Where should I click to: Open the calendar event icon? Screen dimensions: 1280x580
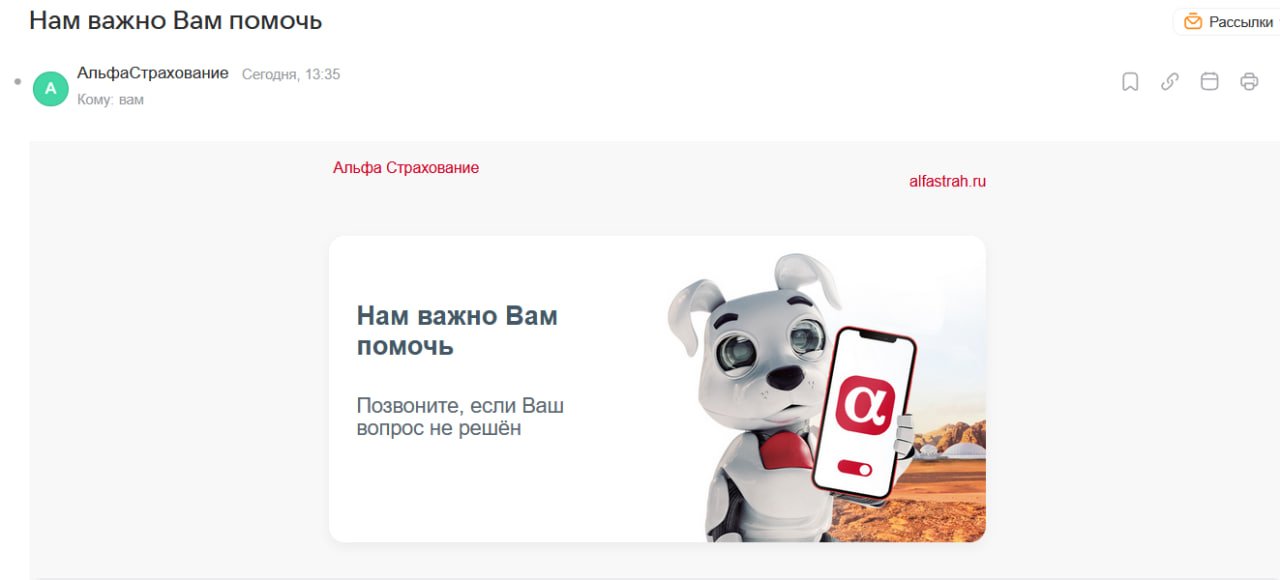1209,82
